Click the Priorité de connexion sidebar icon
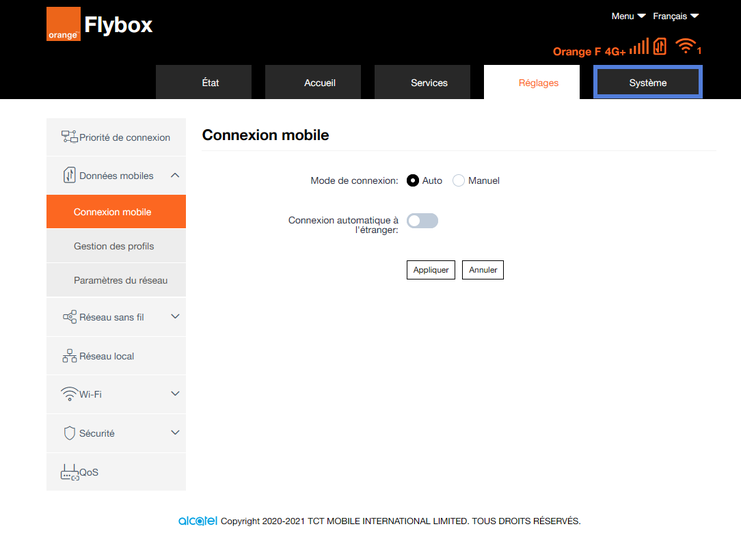This screenshot has height=546, width=741. 69,137
